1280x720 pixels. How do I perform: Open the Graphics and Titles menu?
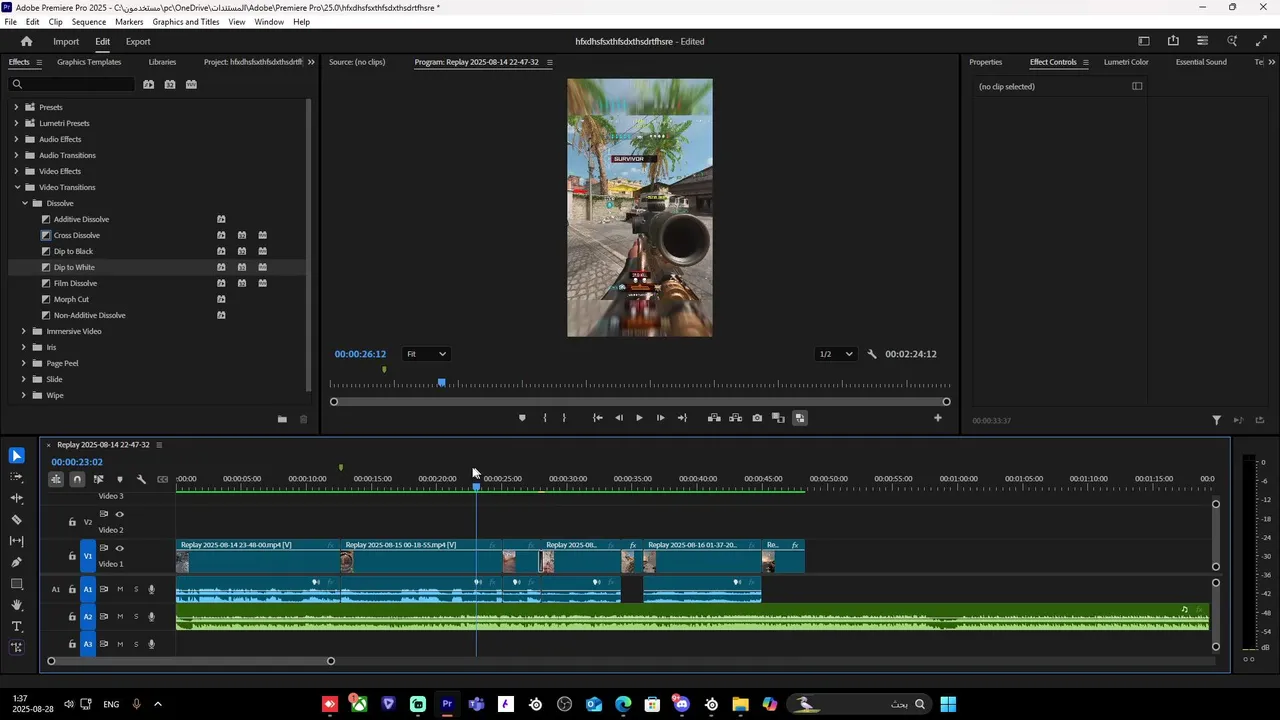point(186,22)
